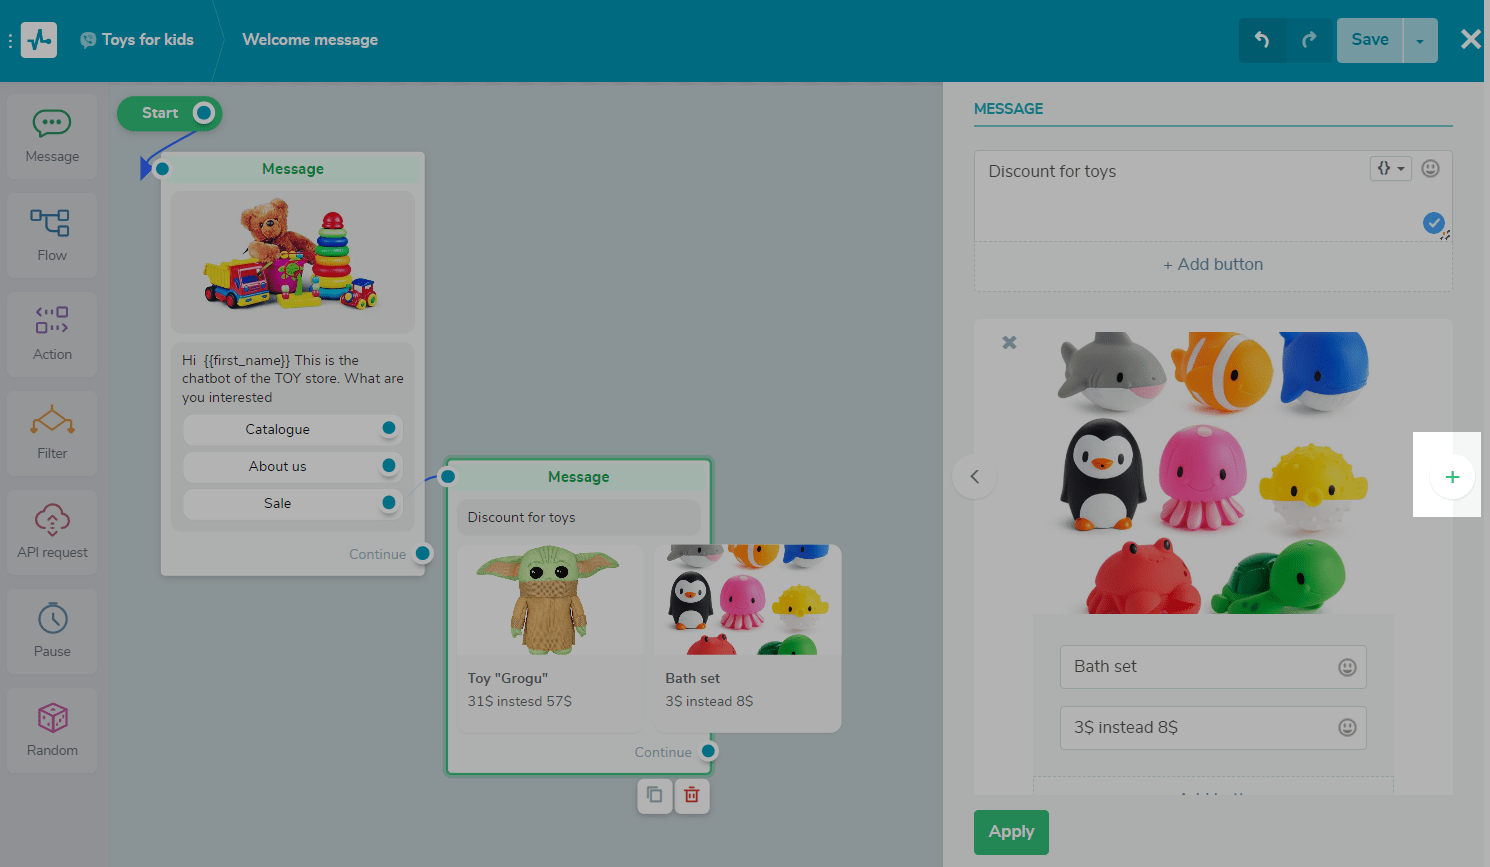
Task: Edit the Discount for toys message text
Action: pos(1213,196)
